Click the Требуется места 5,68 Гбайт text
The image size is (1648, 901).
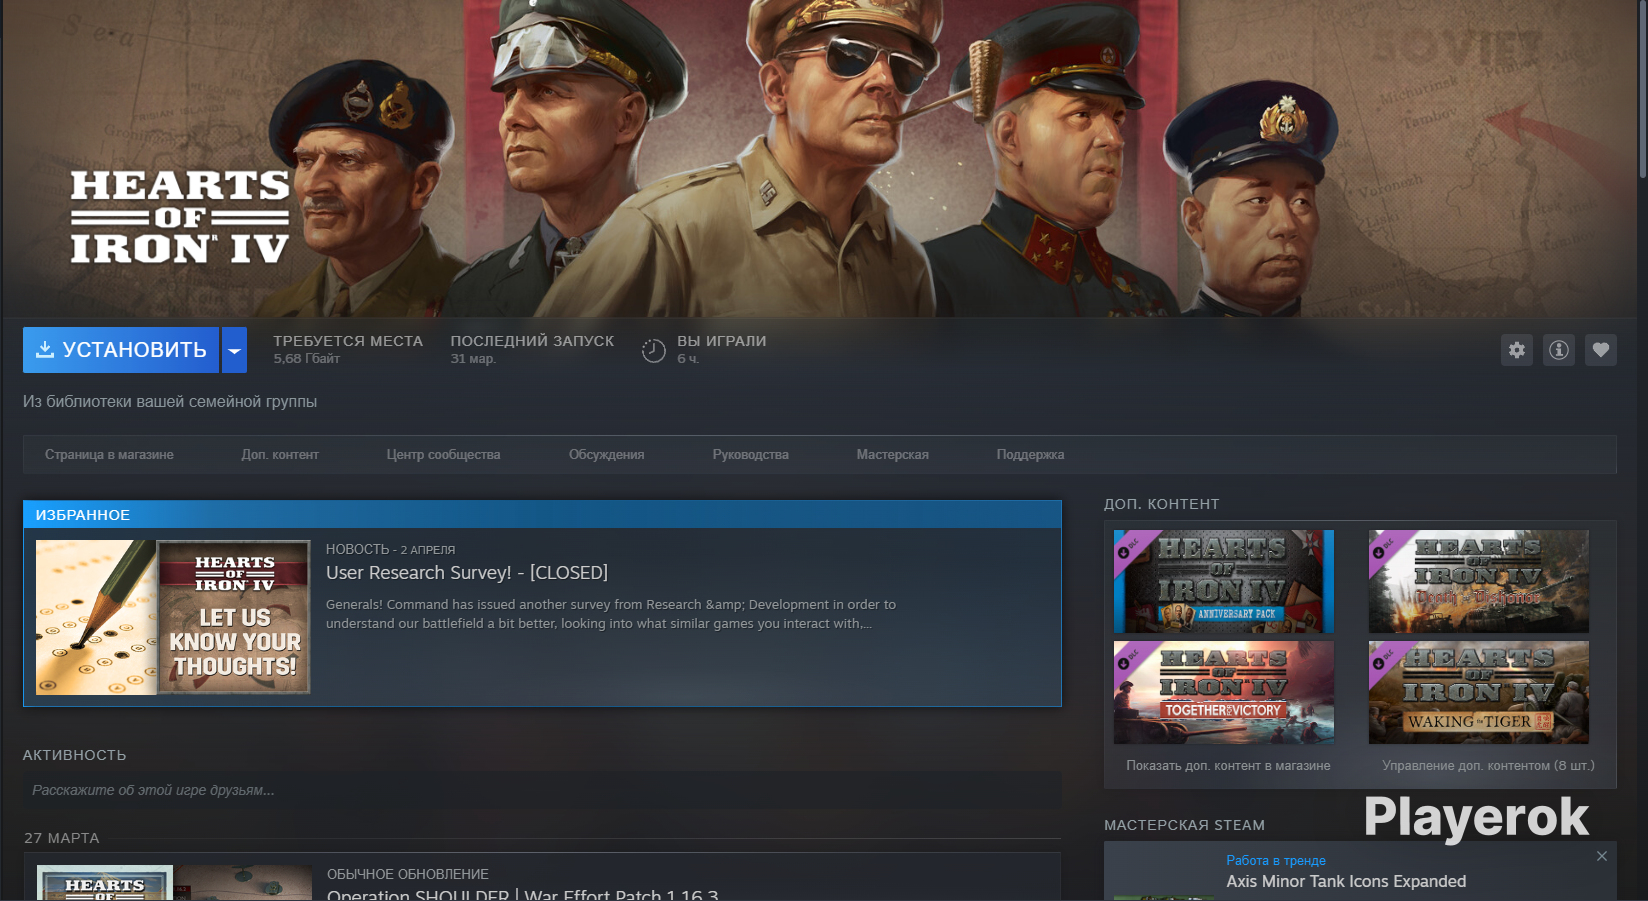pyautogui.click(x=348, y=349)
